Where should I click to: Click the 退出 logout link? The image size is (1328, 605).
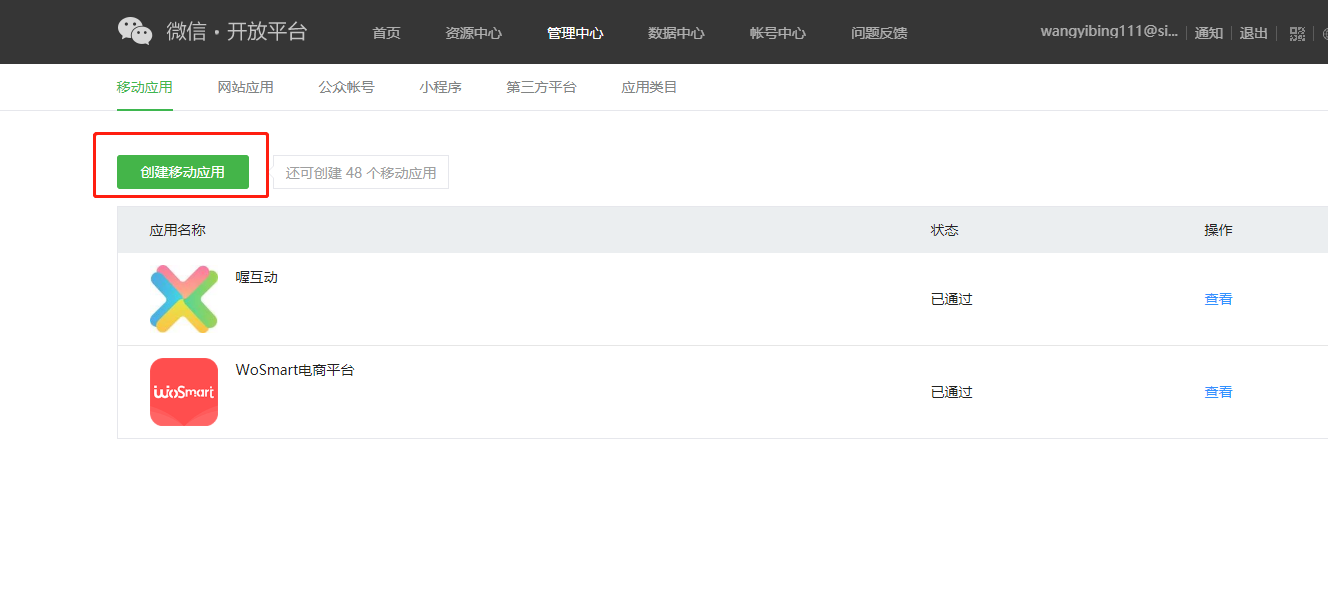click(x=1254, y=33)
